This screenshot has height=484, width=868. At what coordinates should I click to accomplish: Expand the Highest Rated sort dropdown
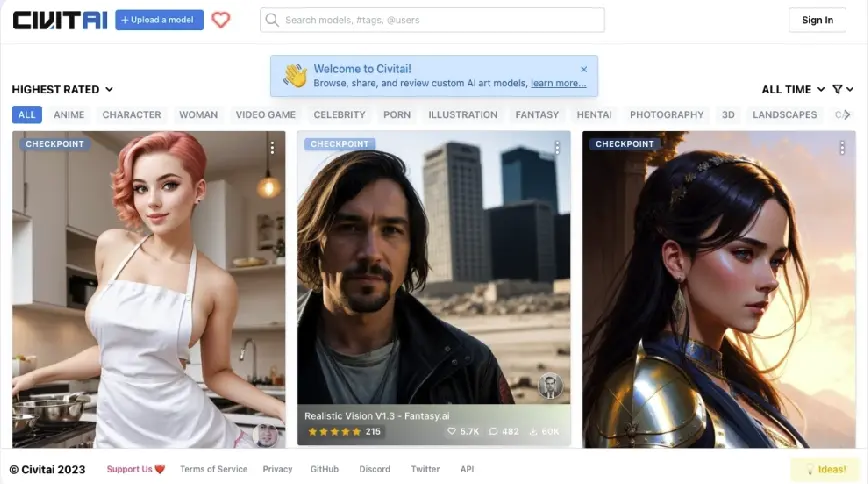coord(63,89)
